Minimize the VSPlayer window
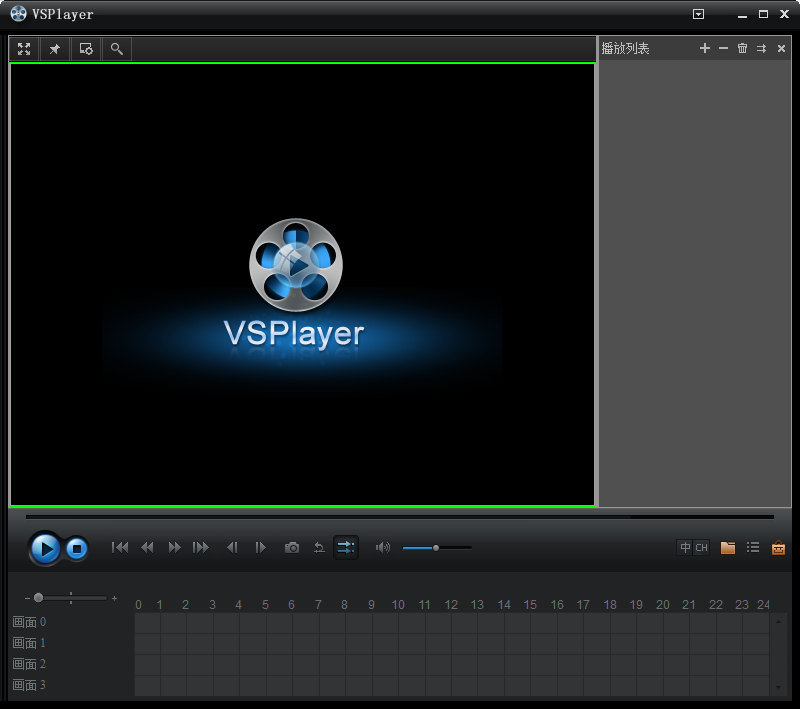Image resolution: width=800 pixels, height=709 pixels. [742, 15]
